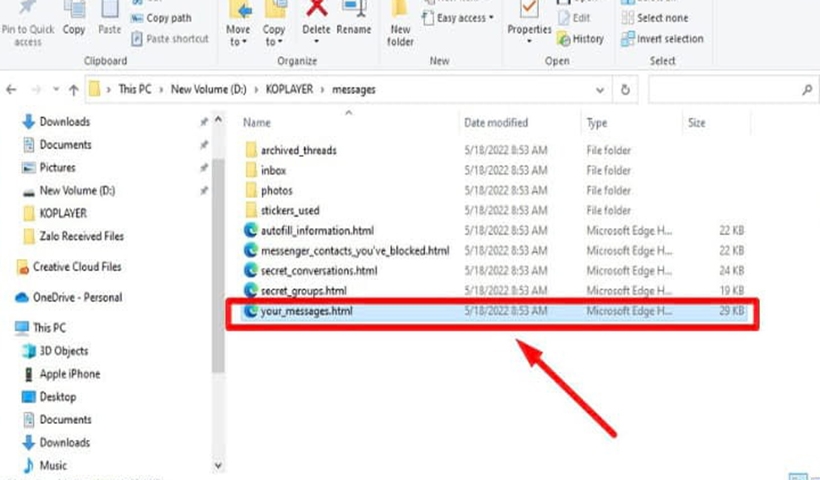Select messenger_contacts_you've_blocked.html
The image size is (820, 480).
click(355, 251)
